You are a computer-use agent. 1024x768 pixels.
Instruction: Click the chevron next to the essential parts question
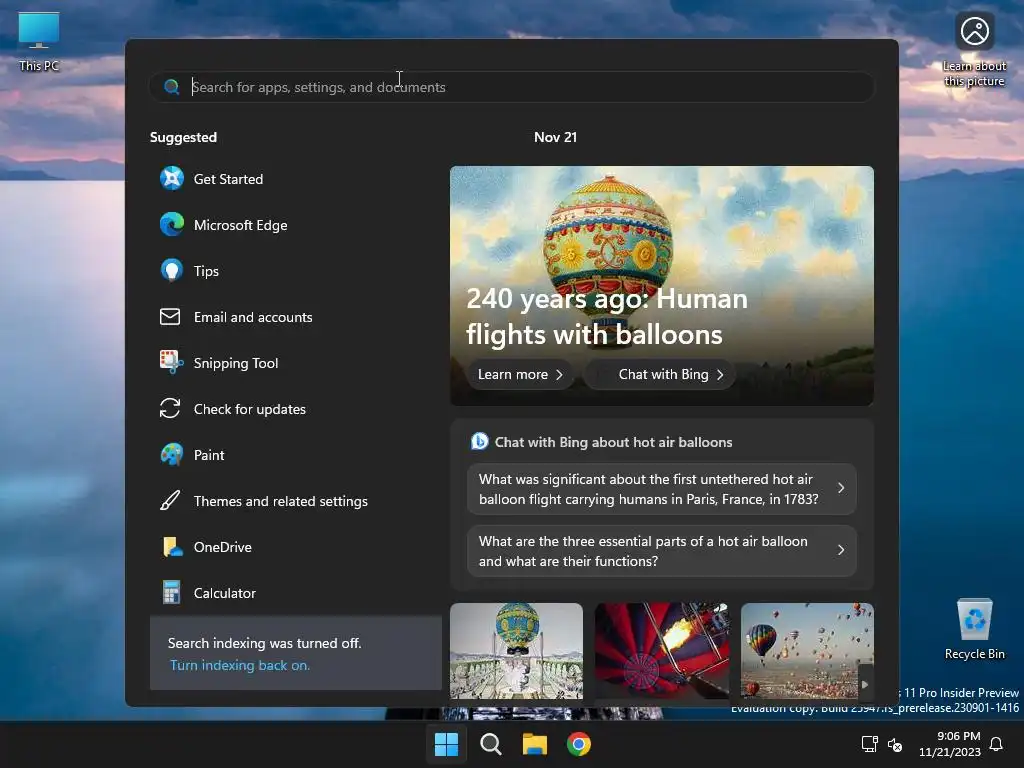pyautogui.click(x=840, y=550)
